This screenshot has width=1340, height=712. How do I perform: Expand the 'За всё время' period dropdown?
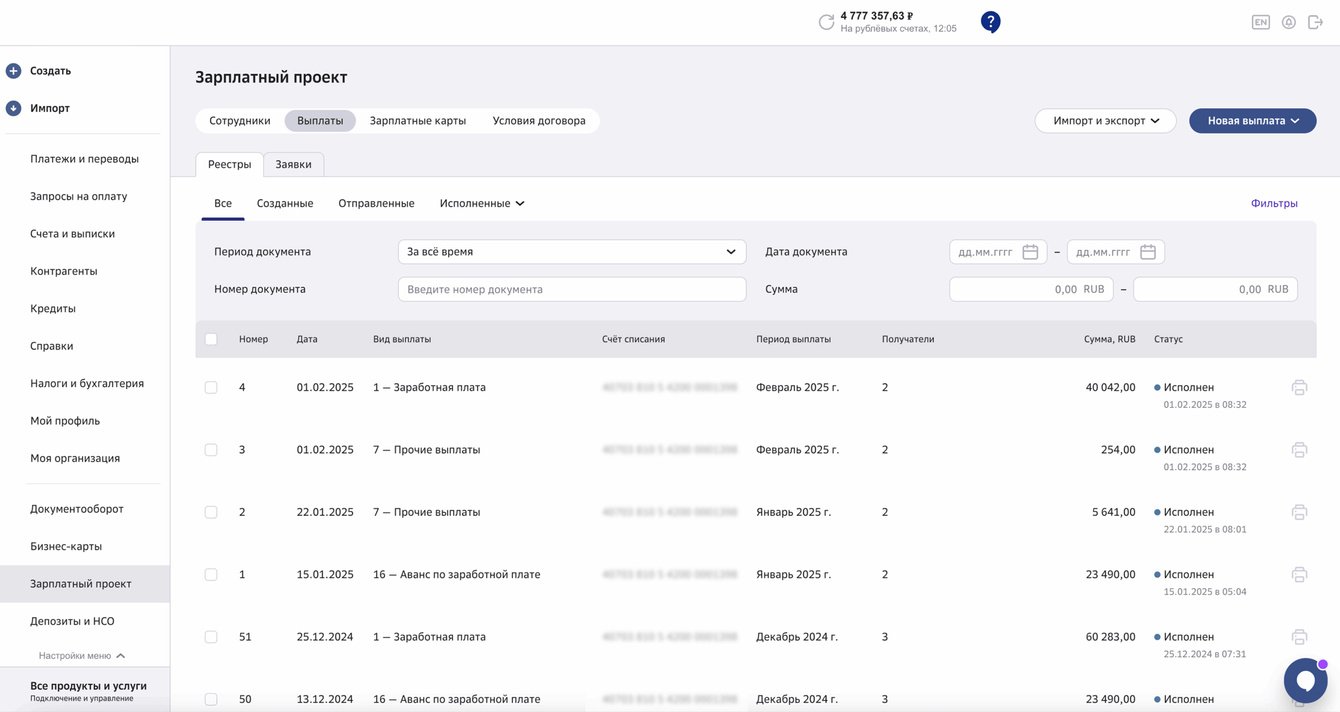click(x=572, y=252)
